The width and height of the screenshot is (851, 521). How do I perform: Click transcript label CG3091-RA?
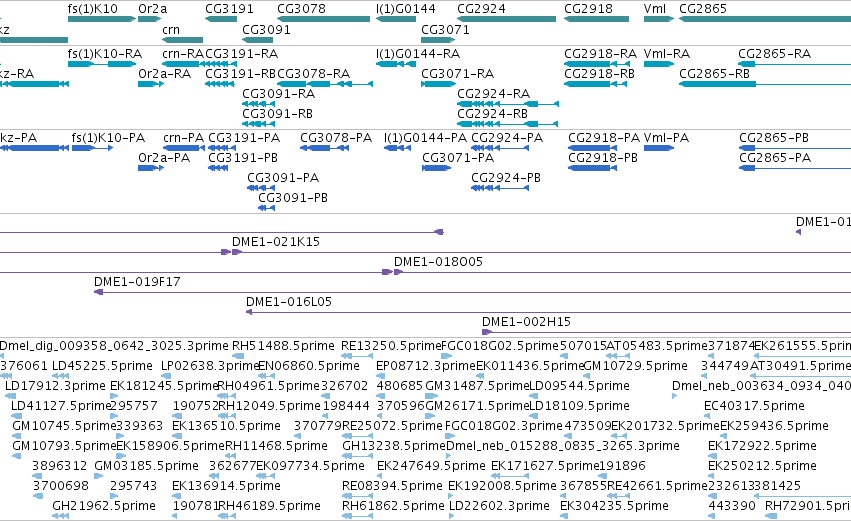tap(278, 94)
